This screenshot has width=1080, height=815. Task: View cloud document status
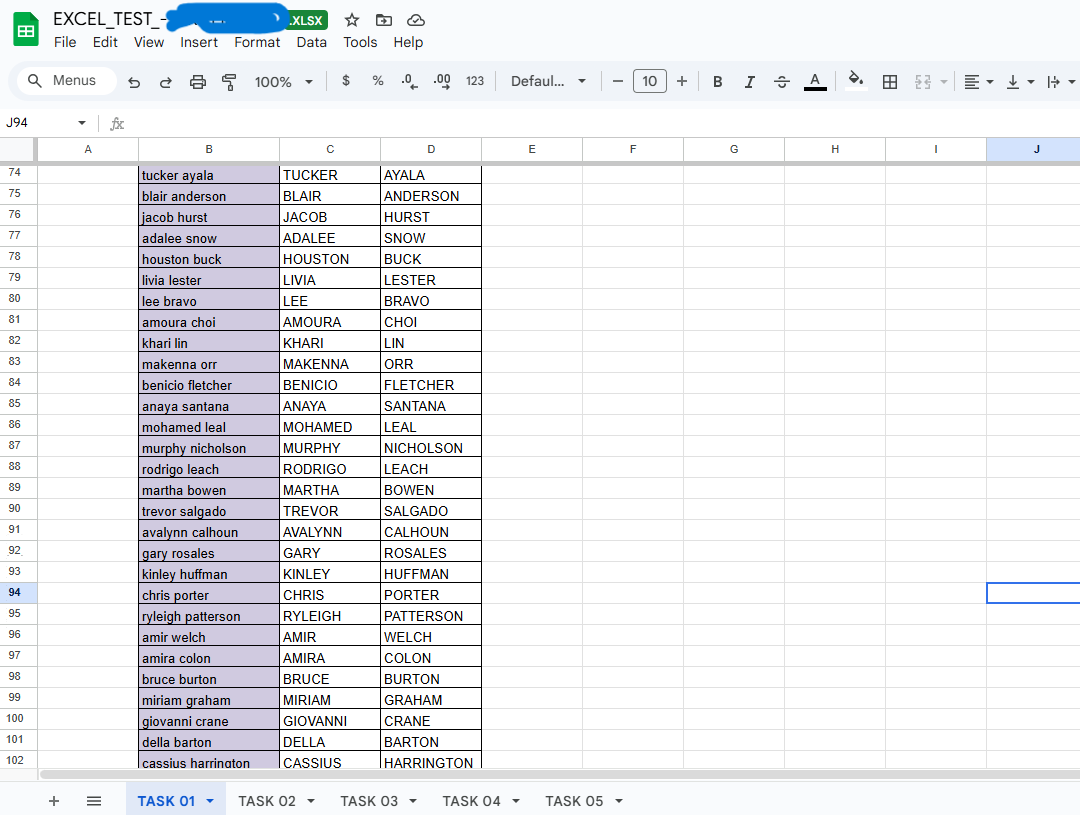tap(416, 20)
